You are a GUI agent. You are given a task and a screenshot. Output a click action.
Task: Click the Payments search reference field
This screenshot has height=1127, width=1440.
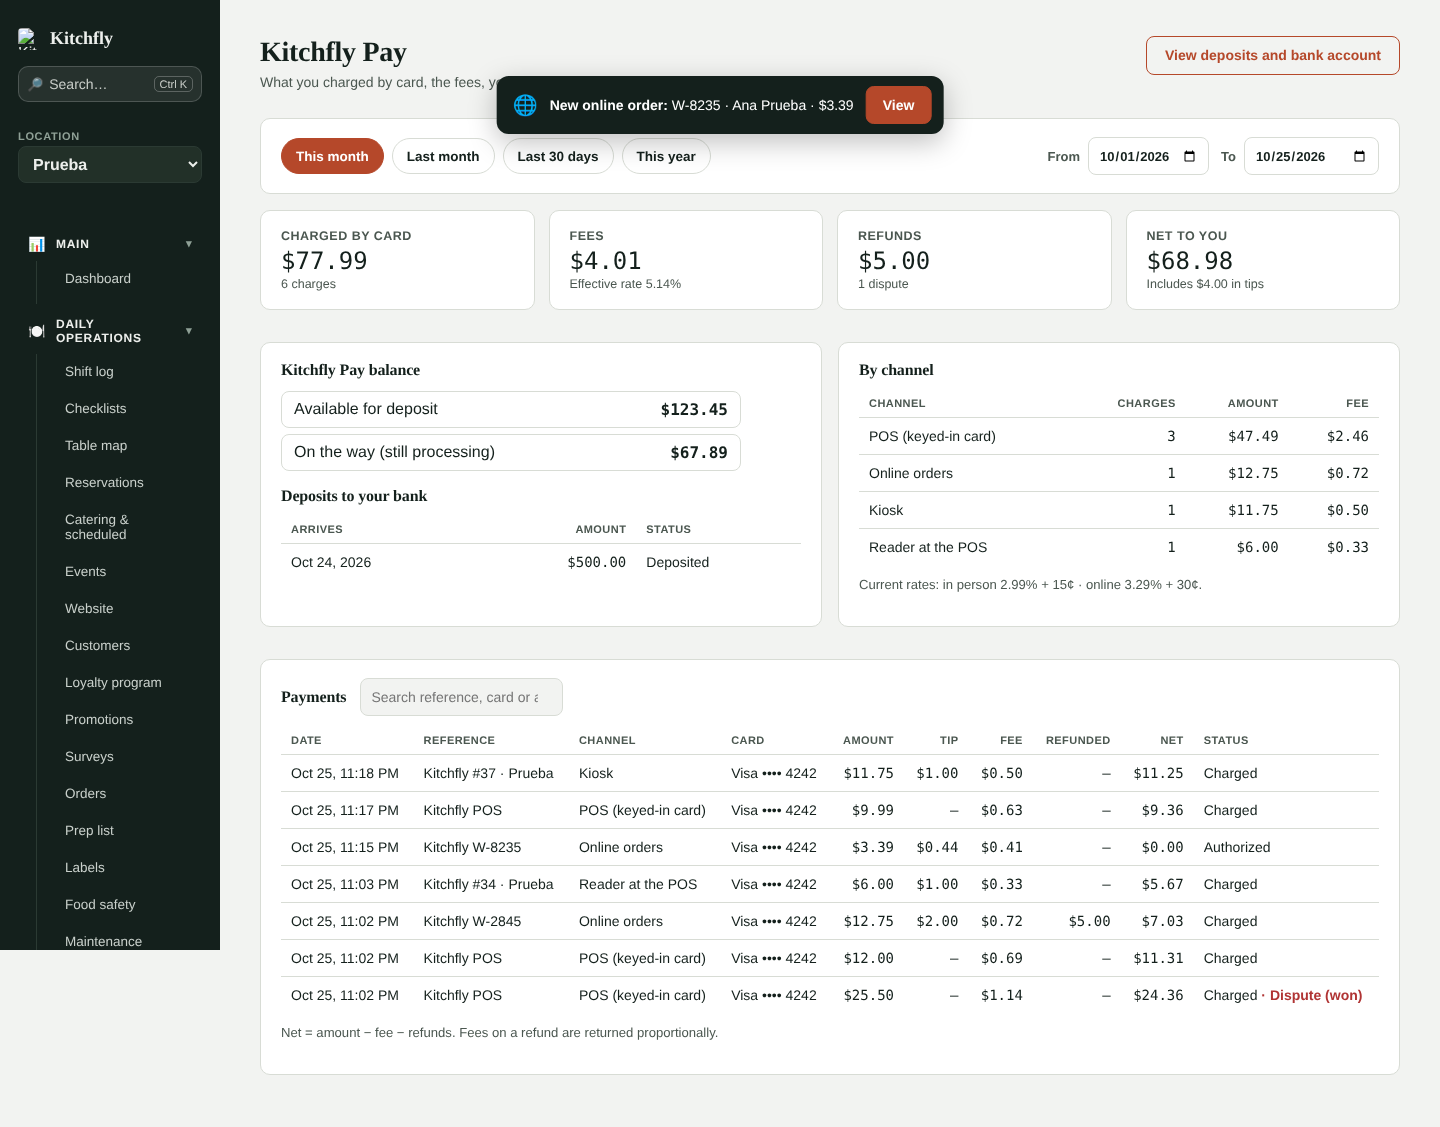tap(461, 697)
